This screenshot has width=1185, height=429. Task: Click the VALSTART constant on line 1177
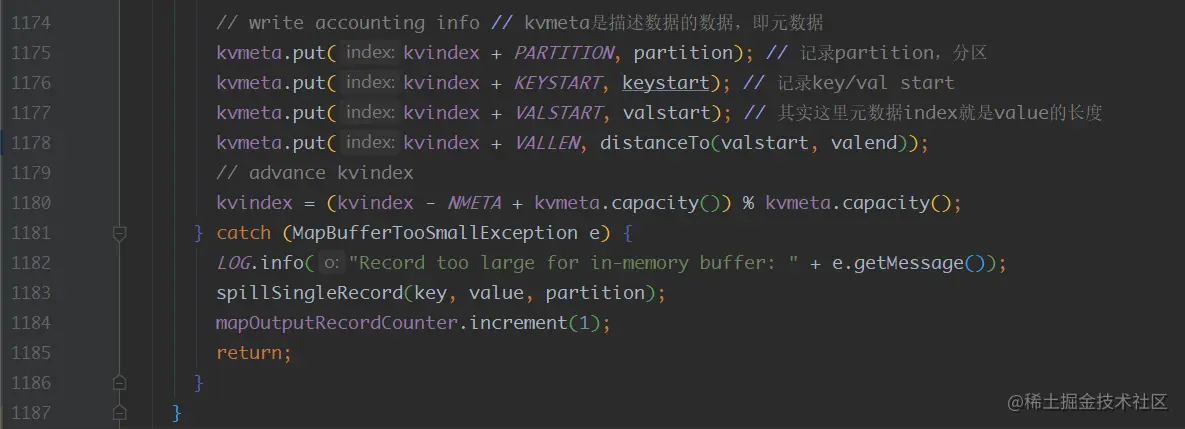point(558,113)
